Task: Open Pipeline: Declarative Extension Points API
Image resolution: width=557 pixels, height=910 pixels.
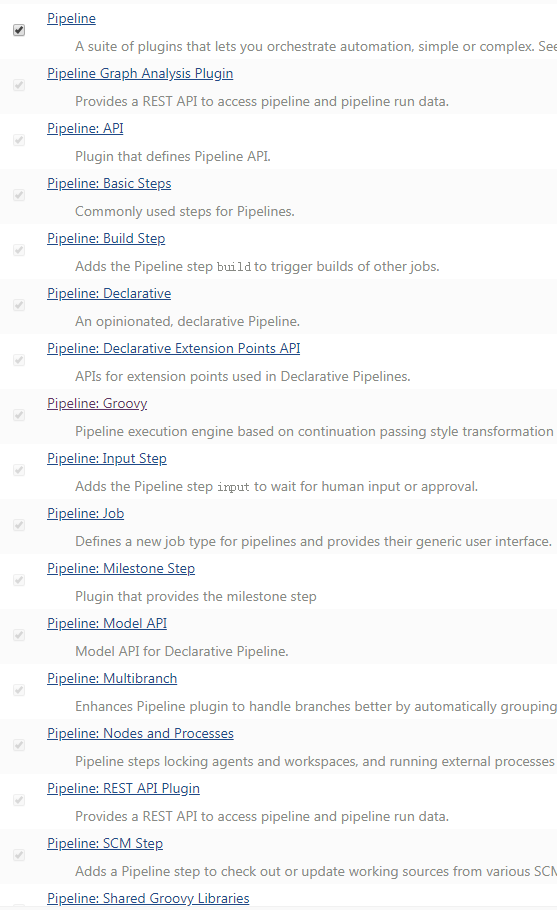Action: [173, 348]
